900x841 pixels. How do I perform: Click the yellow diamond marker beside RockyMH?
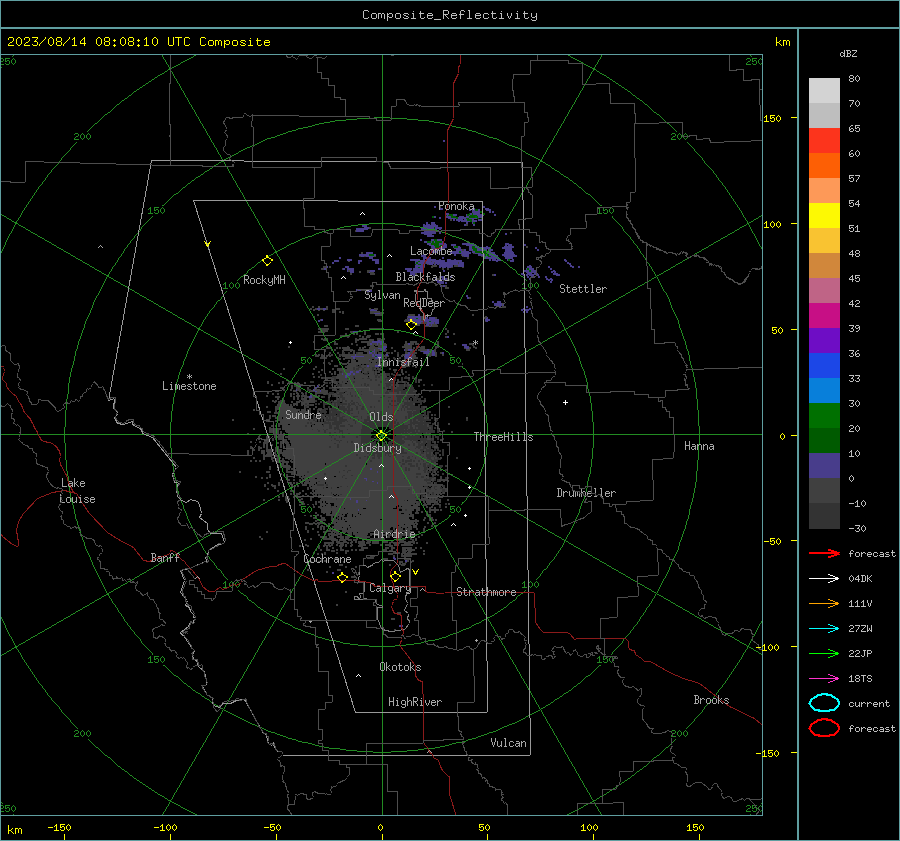click(267, 261)
